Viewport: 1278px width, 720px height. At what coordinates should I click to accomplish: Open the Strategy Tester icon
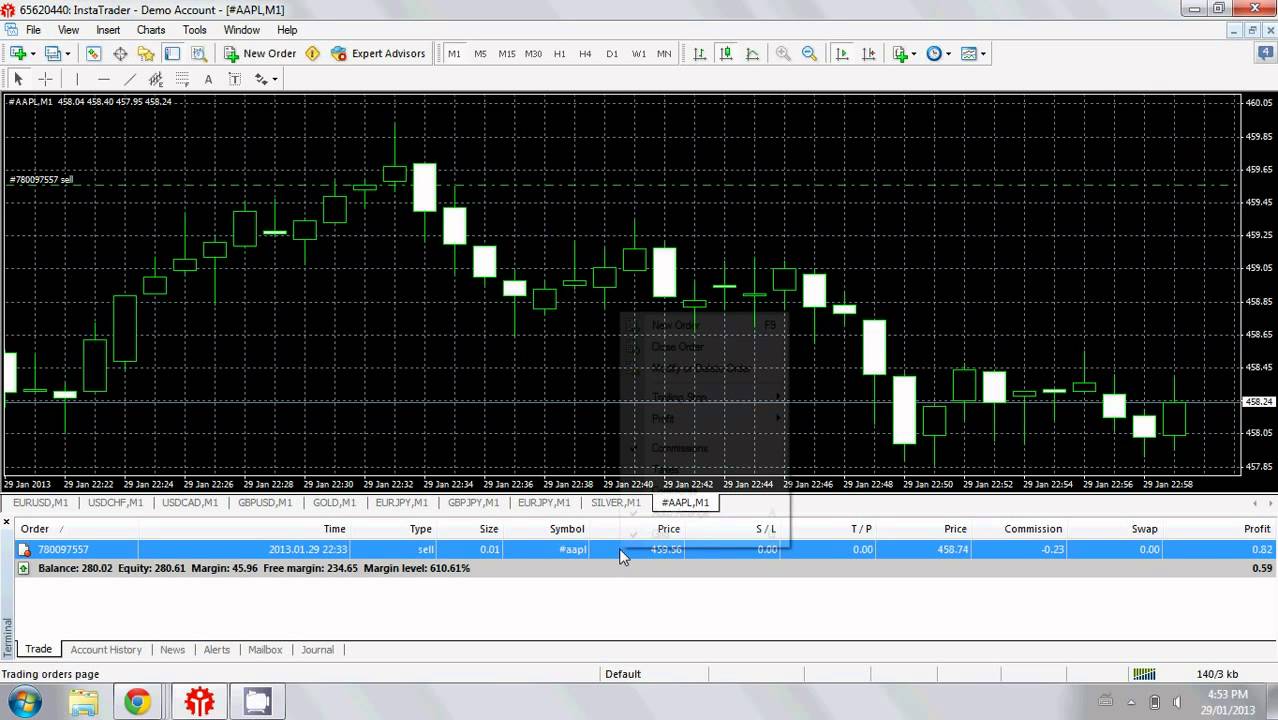pos(198,54)
